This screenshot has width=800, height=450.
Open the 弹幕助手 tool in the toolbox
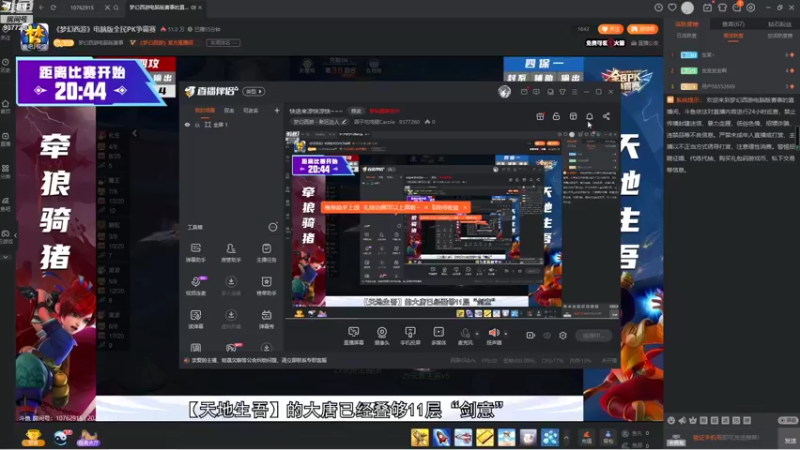(x=195, y=253)
